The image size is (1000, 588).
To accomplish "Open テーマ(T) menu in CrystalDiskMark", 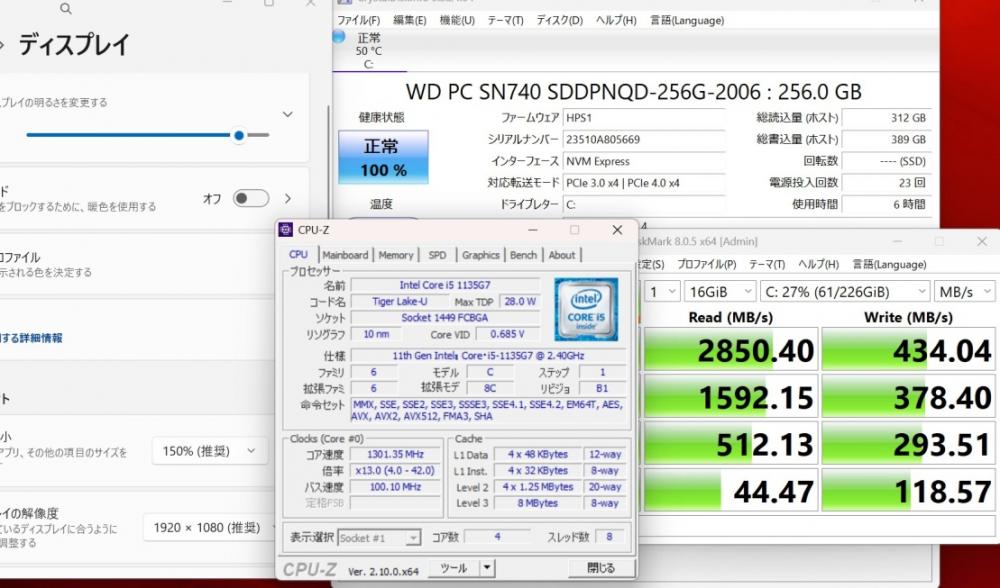I will click(767, 264).
